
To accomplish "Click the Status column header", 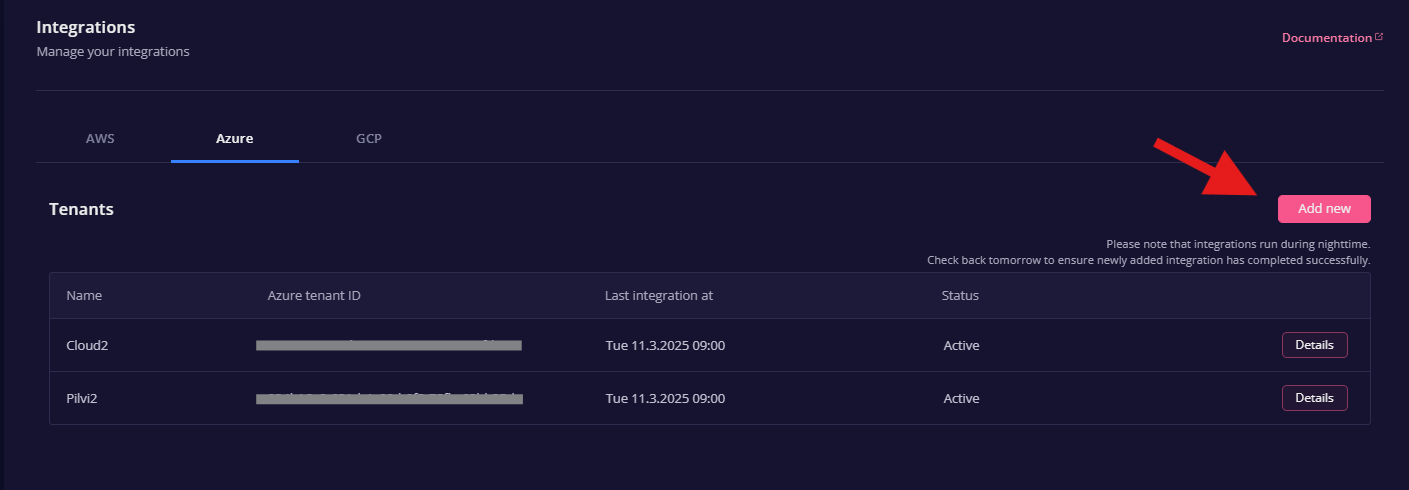I will point(960,296).
